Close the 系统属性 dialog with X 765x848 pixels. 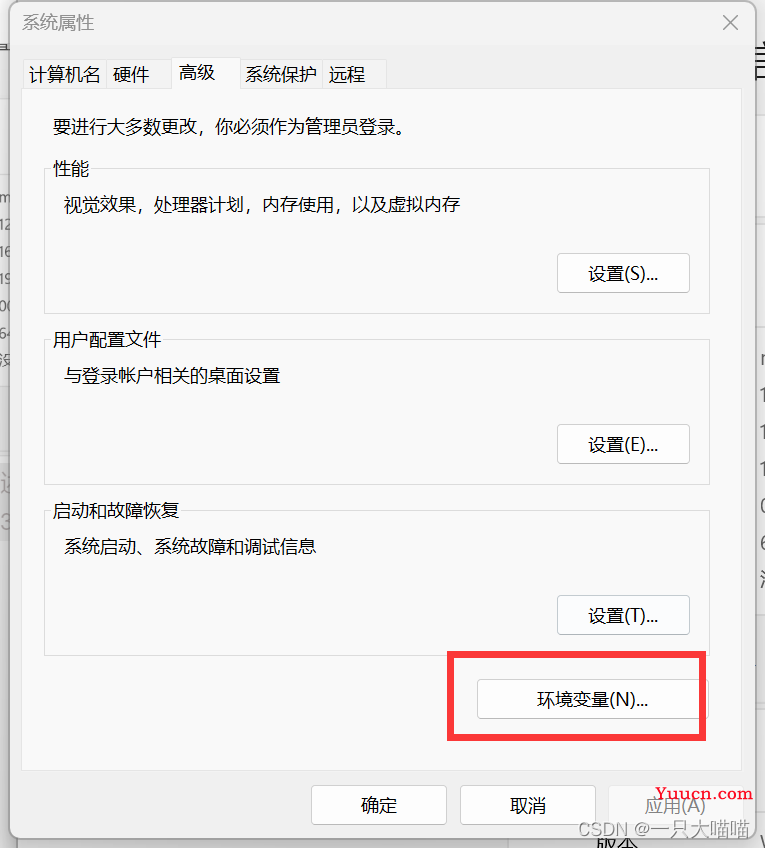(730, 23)
